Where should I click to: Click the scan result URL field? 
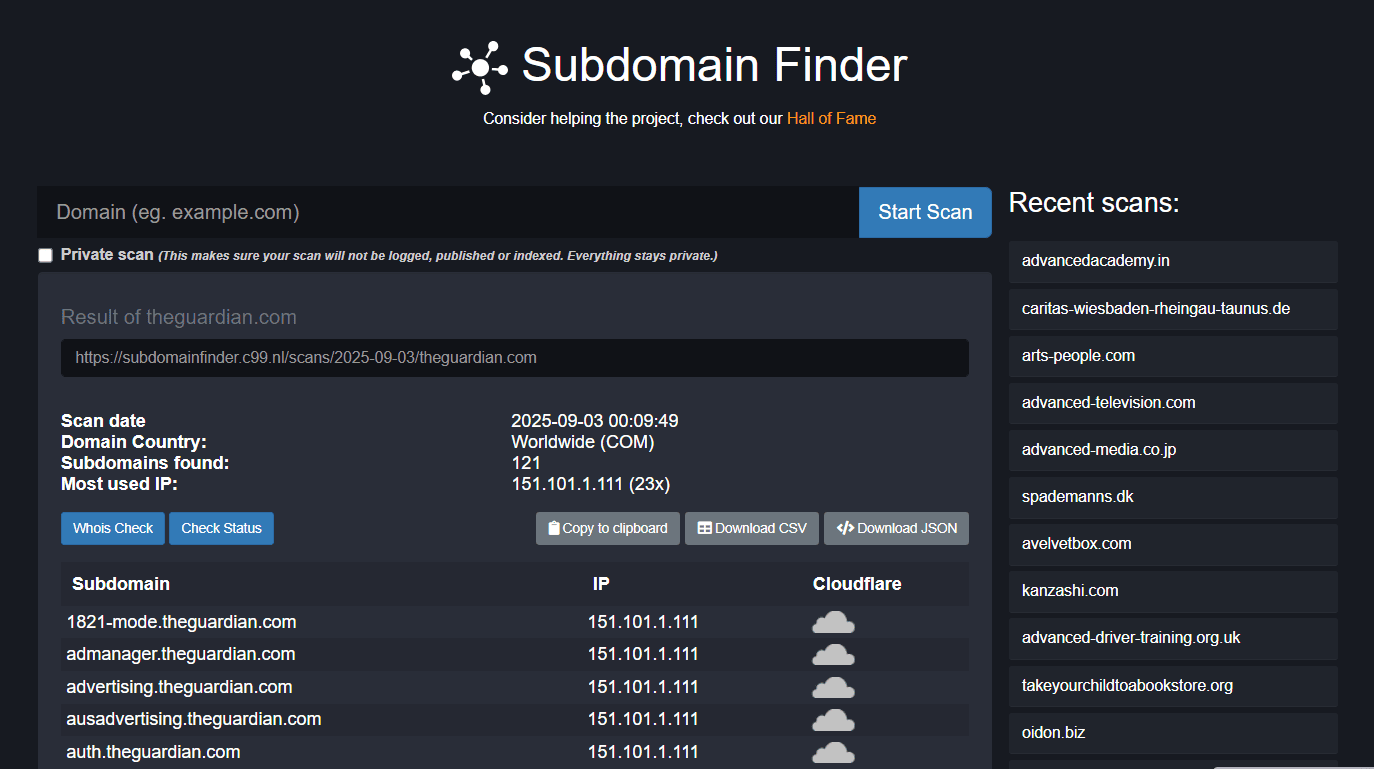[514, 358]
